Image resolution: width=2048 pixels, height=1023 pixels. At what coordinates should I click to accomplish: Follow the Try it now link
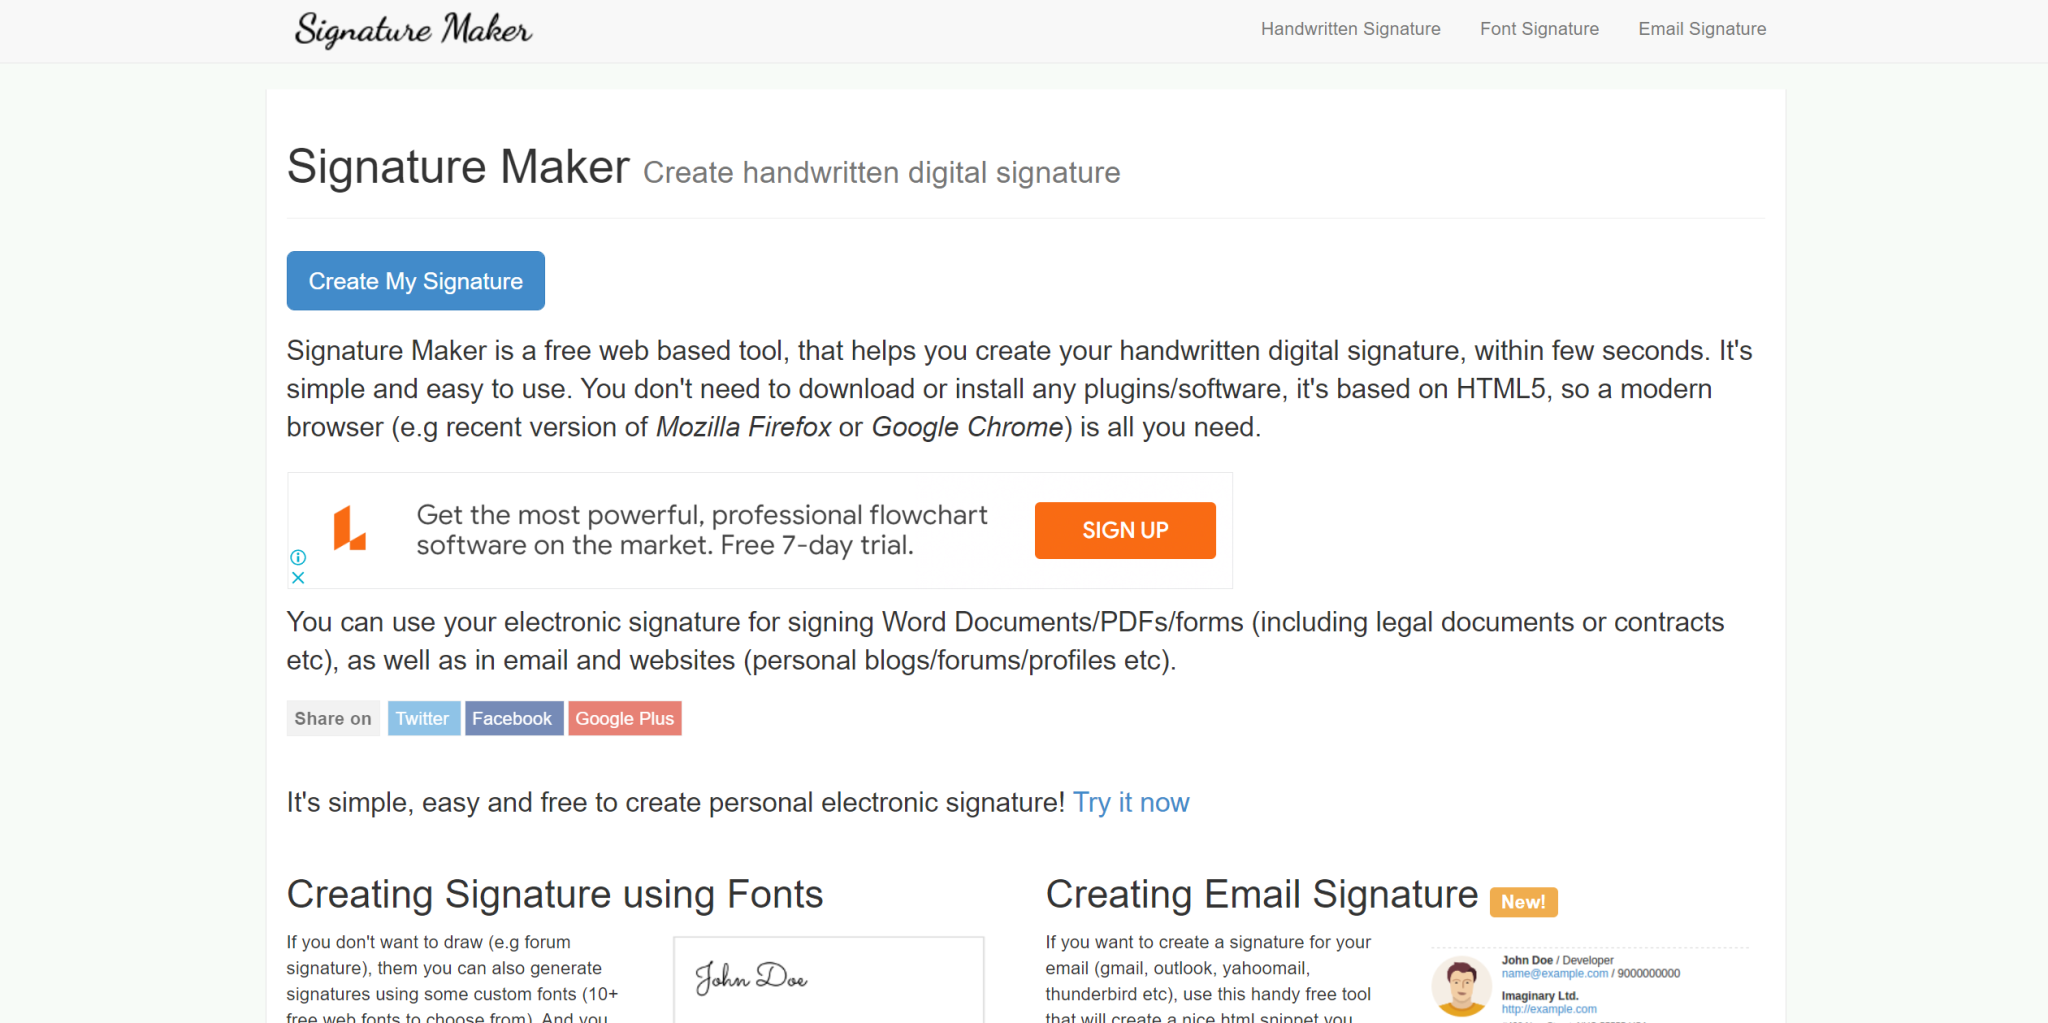pos(1130,802)
